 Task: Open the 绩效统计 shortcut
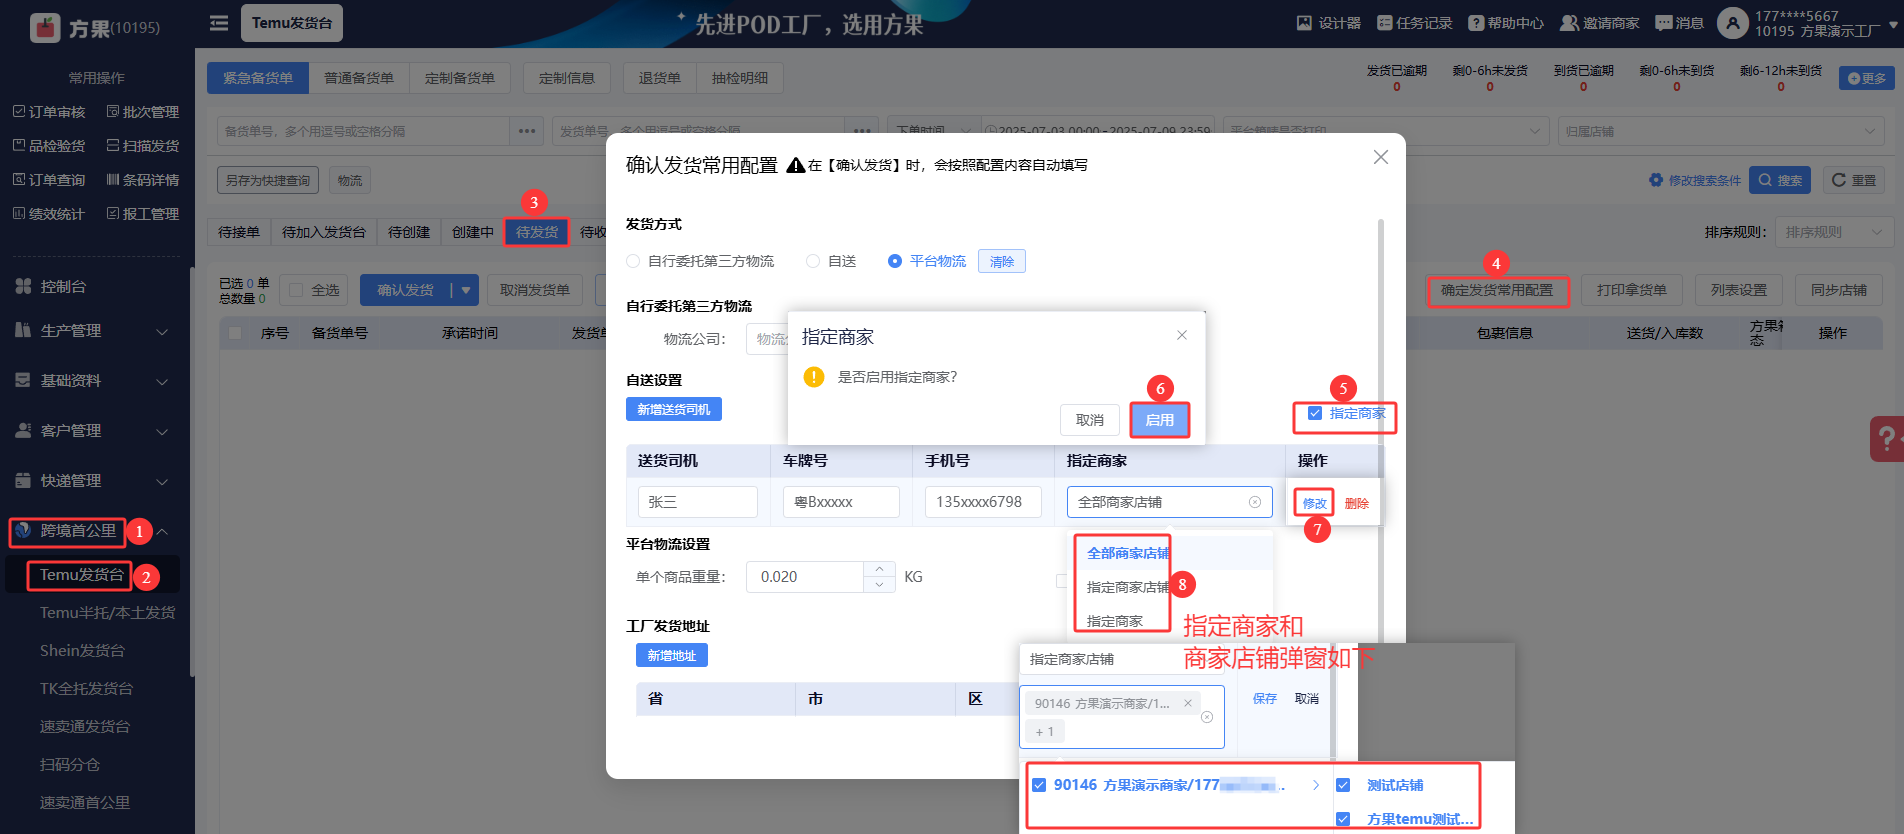[x=49, y=214]
